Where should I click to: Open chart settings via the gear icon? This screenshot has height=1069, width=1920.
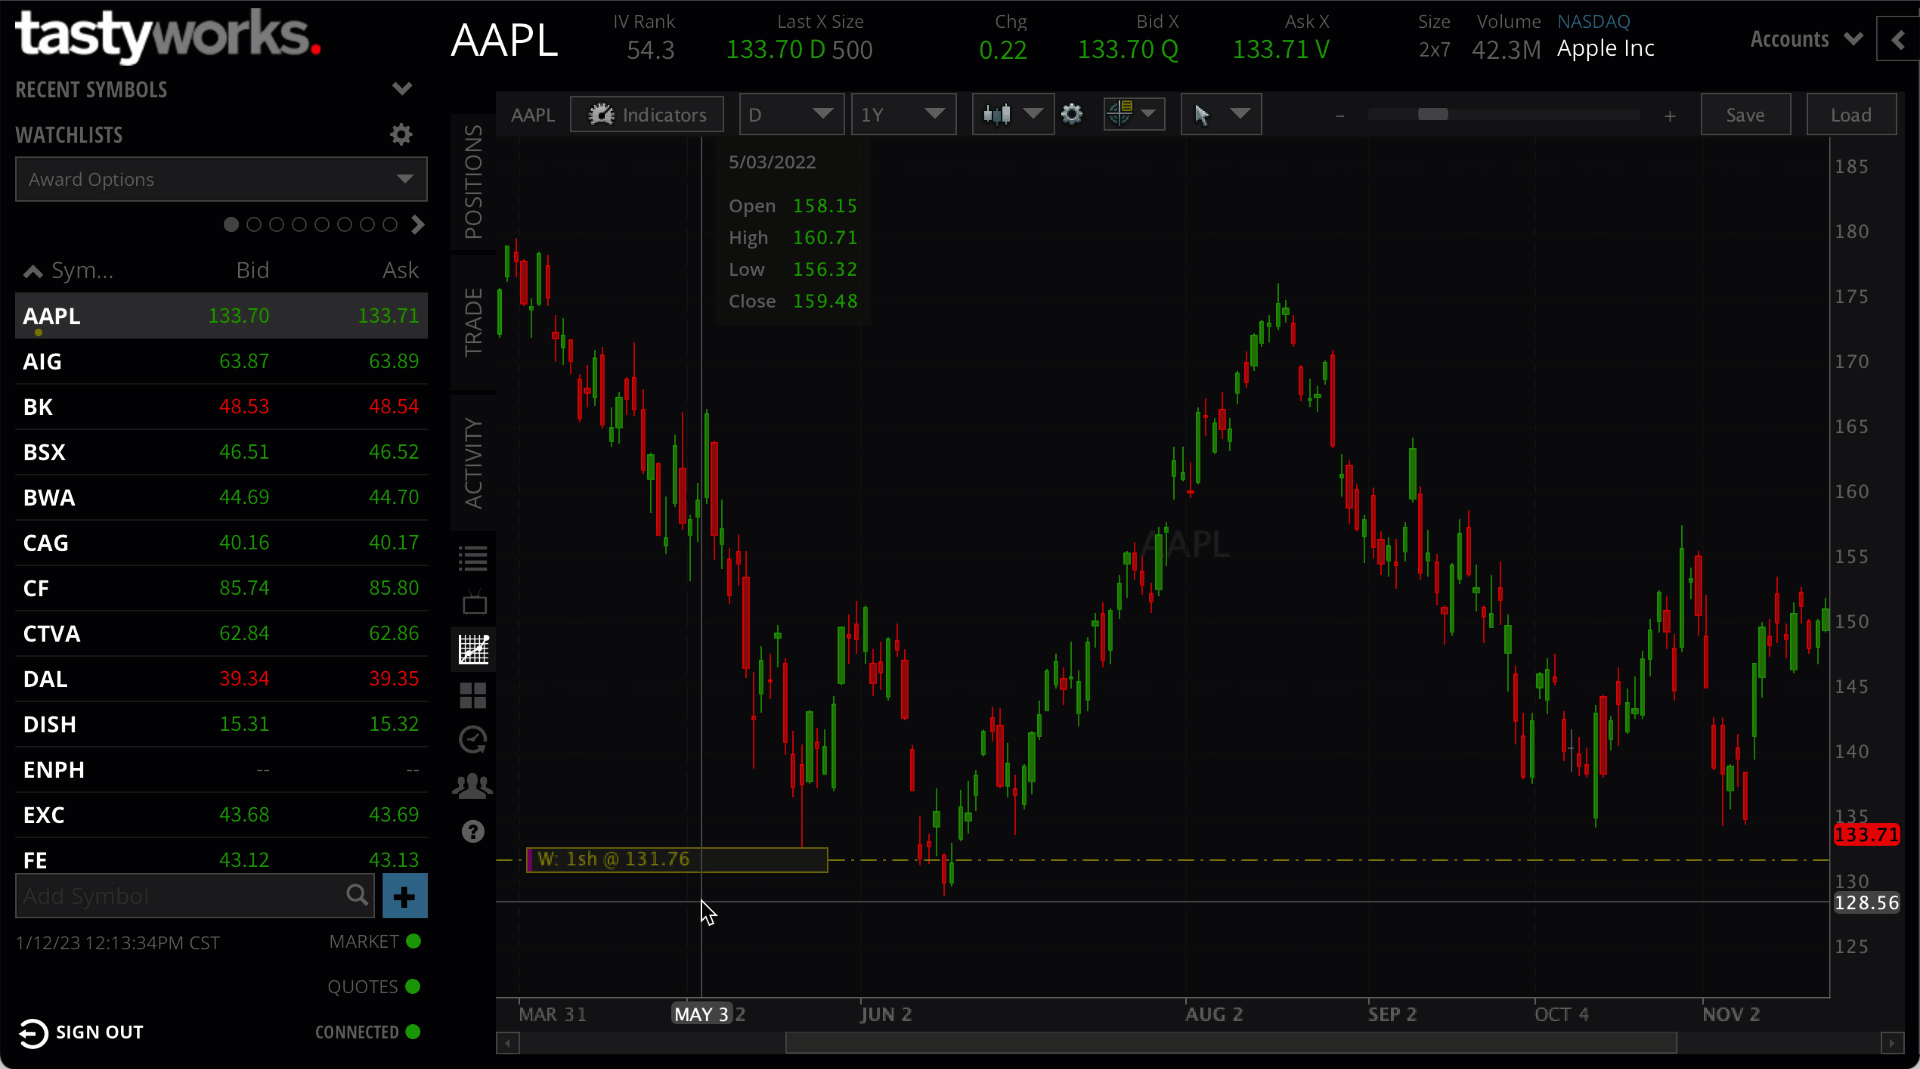[1072, 114]
